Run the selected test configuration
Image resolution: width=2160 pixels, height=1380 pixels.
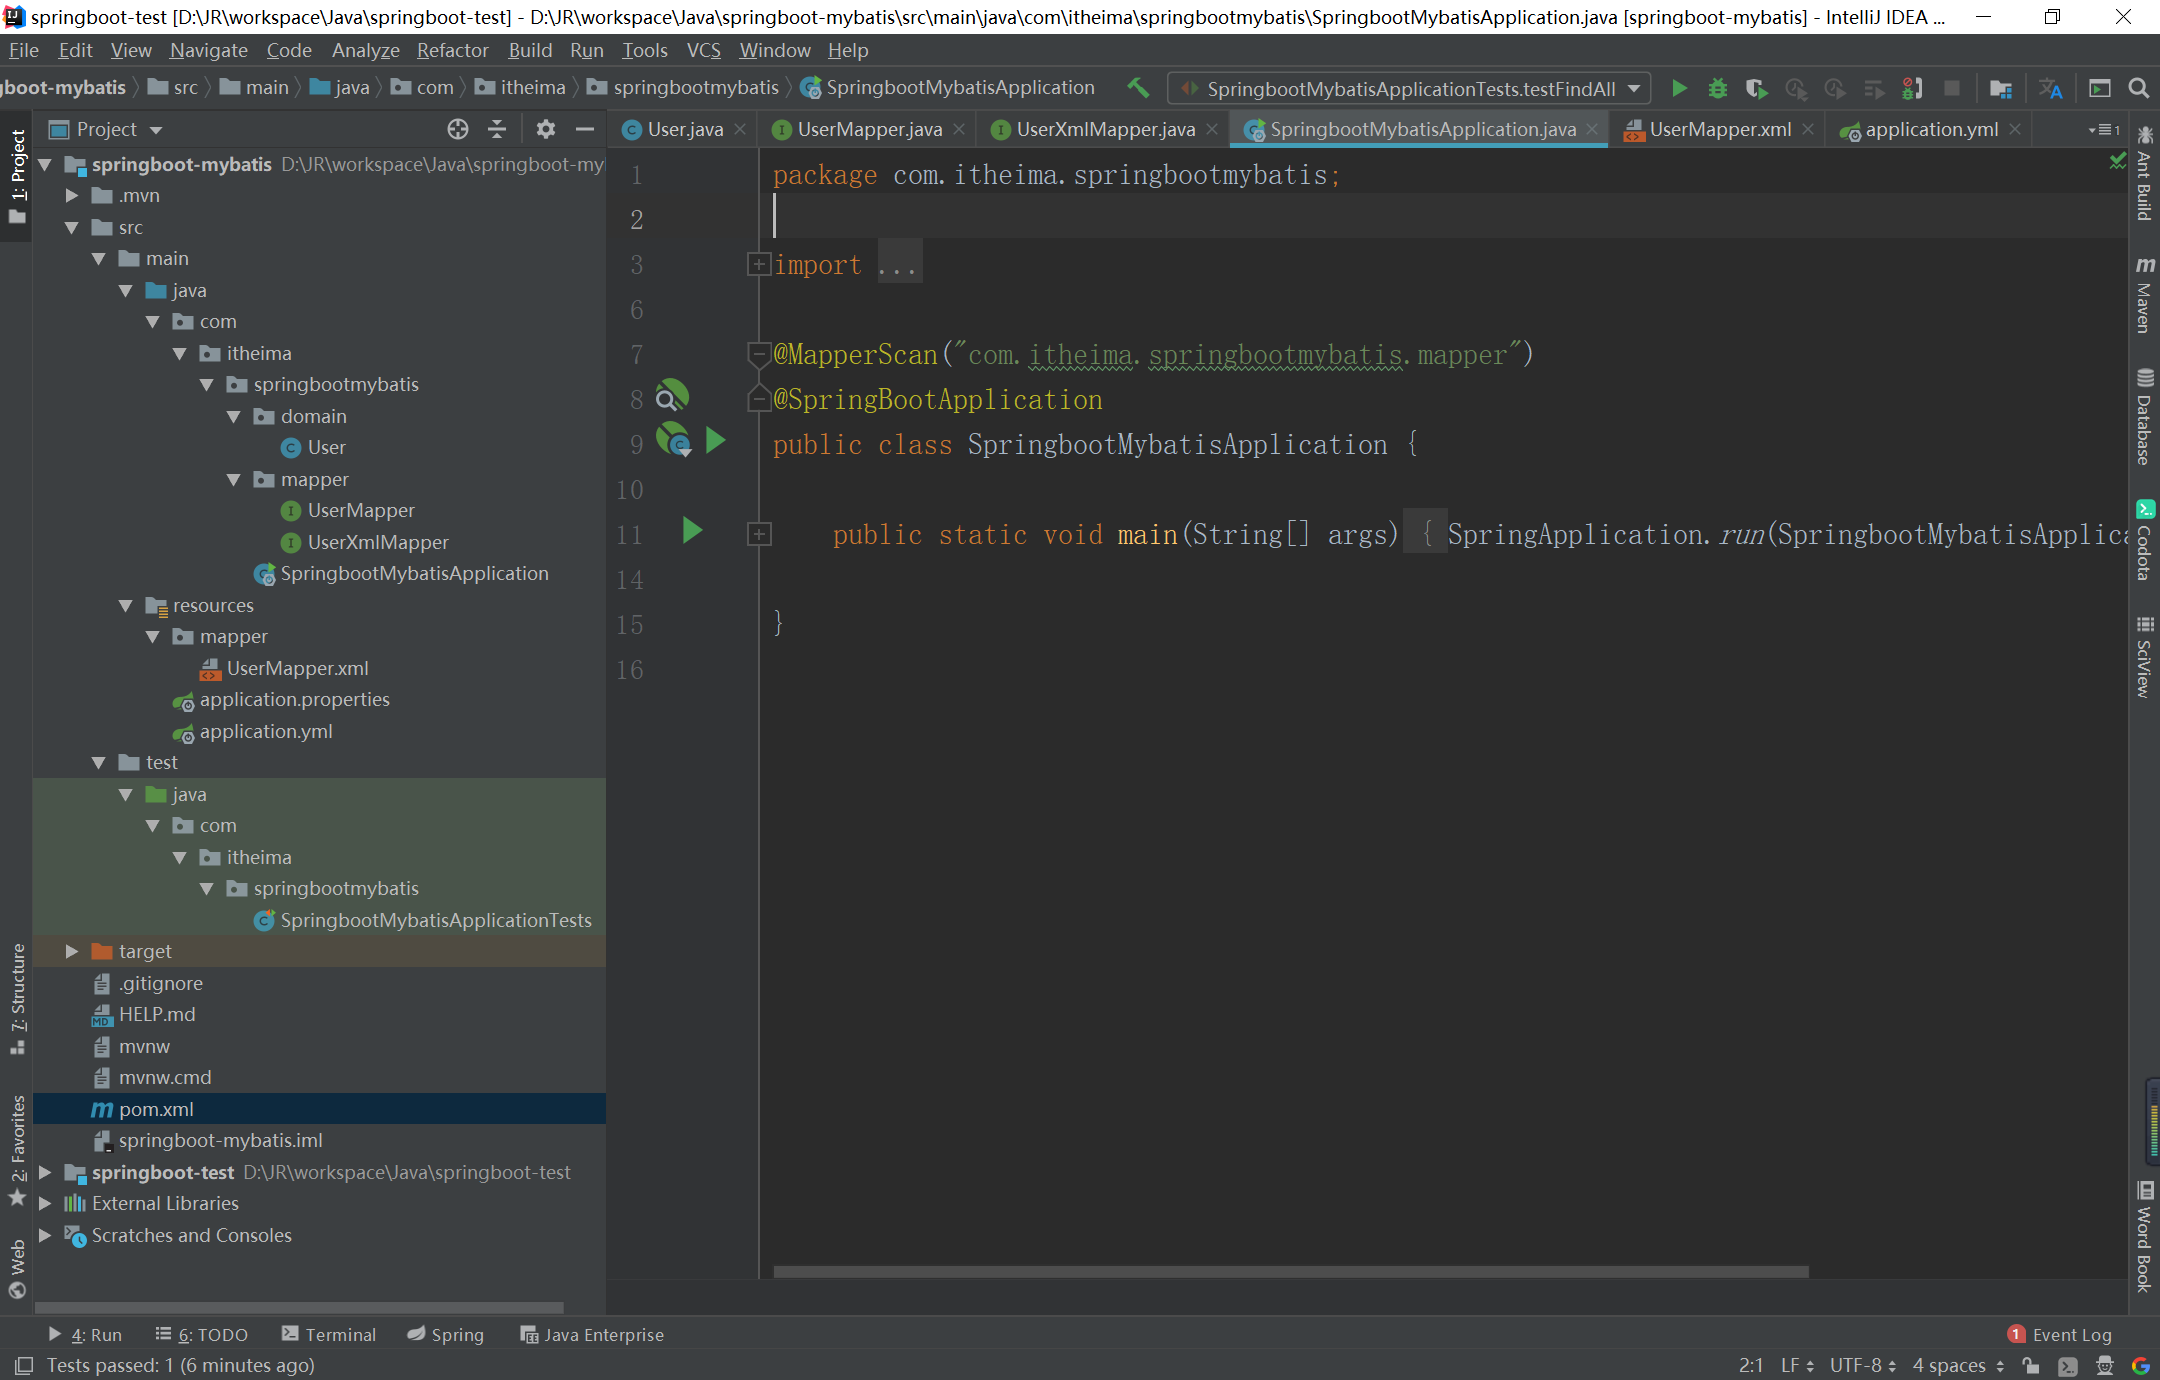[x=1680, y=88]
